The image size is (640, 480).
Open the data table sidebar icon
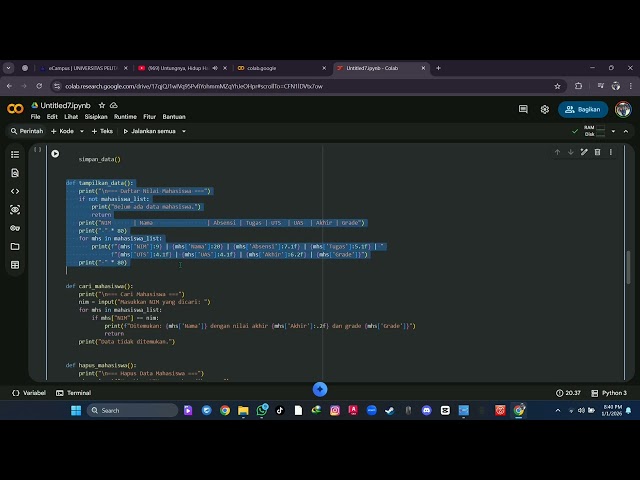[x=15, y=265]
